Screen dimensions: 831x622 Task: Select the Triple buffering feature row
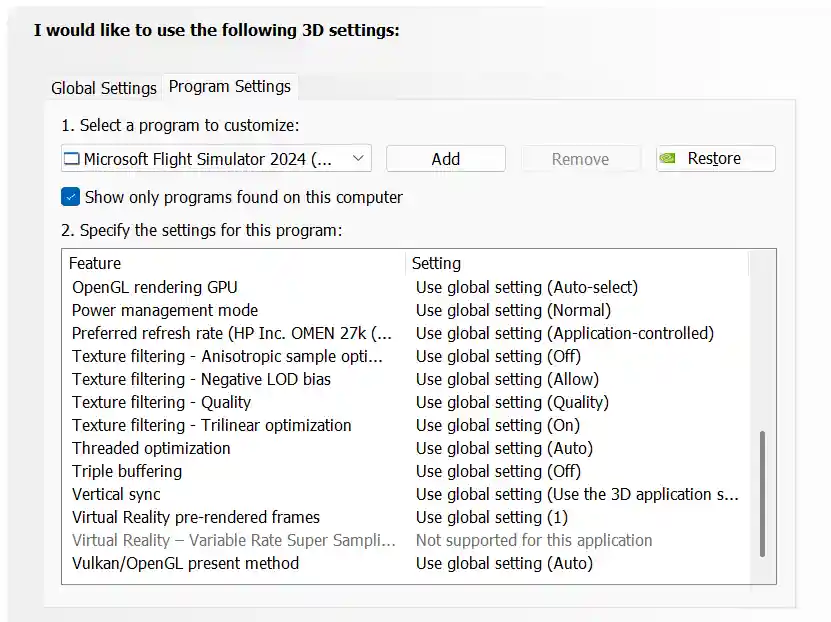tap(127, 471)
